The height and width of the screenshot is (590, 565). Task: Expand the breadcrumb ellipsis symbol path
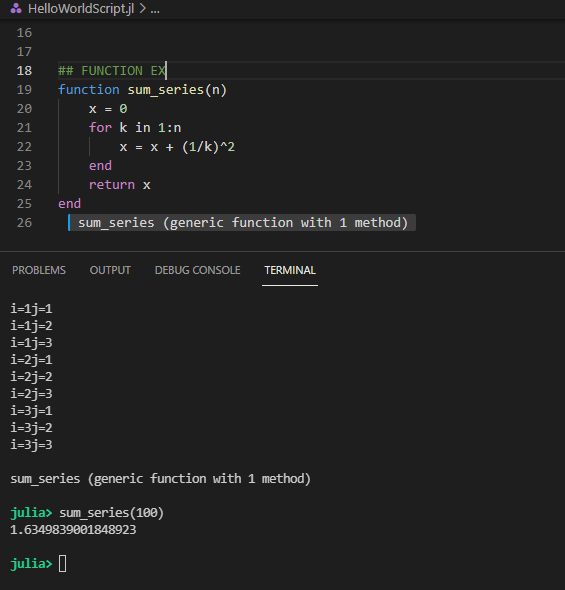coord(155,9)
